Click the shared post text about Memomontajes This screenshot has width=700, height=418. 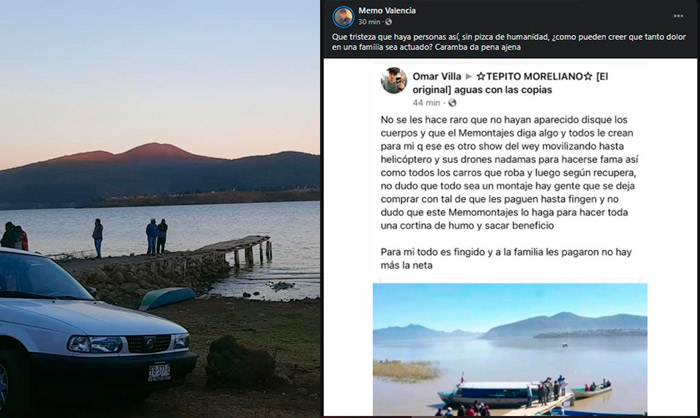(508, 173)
